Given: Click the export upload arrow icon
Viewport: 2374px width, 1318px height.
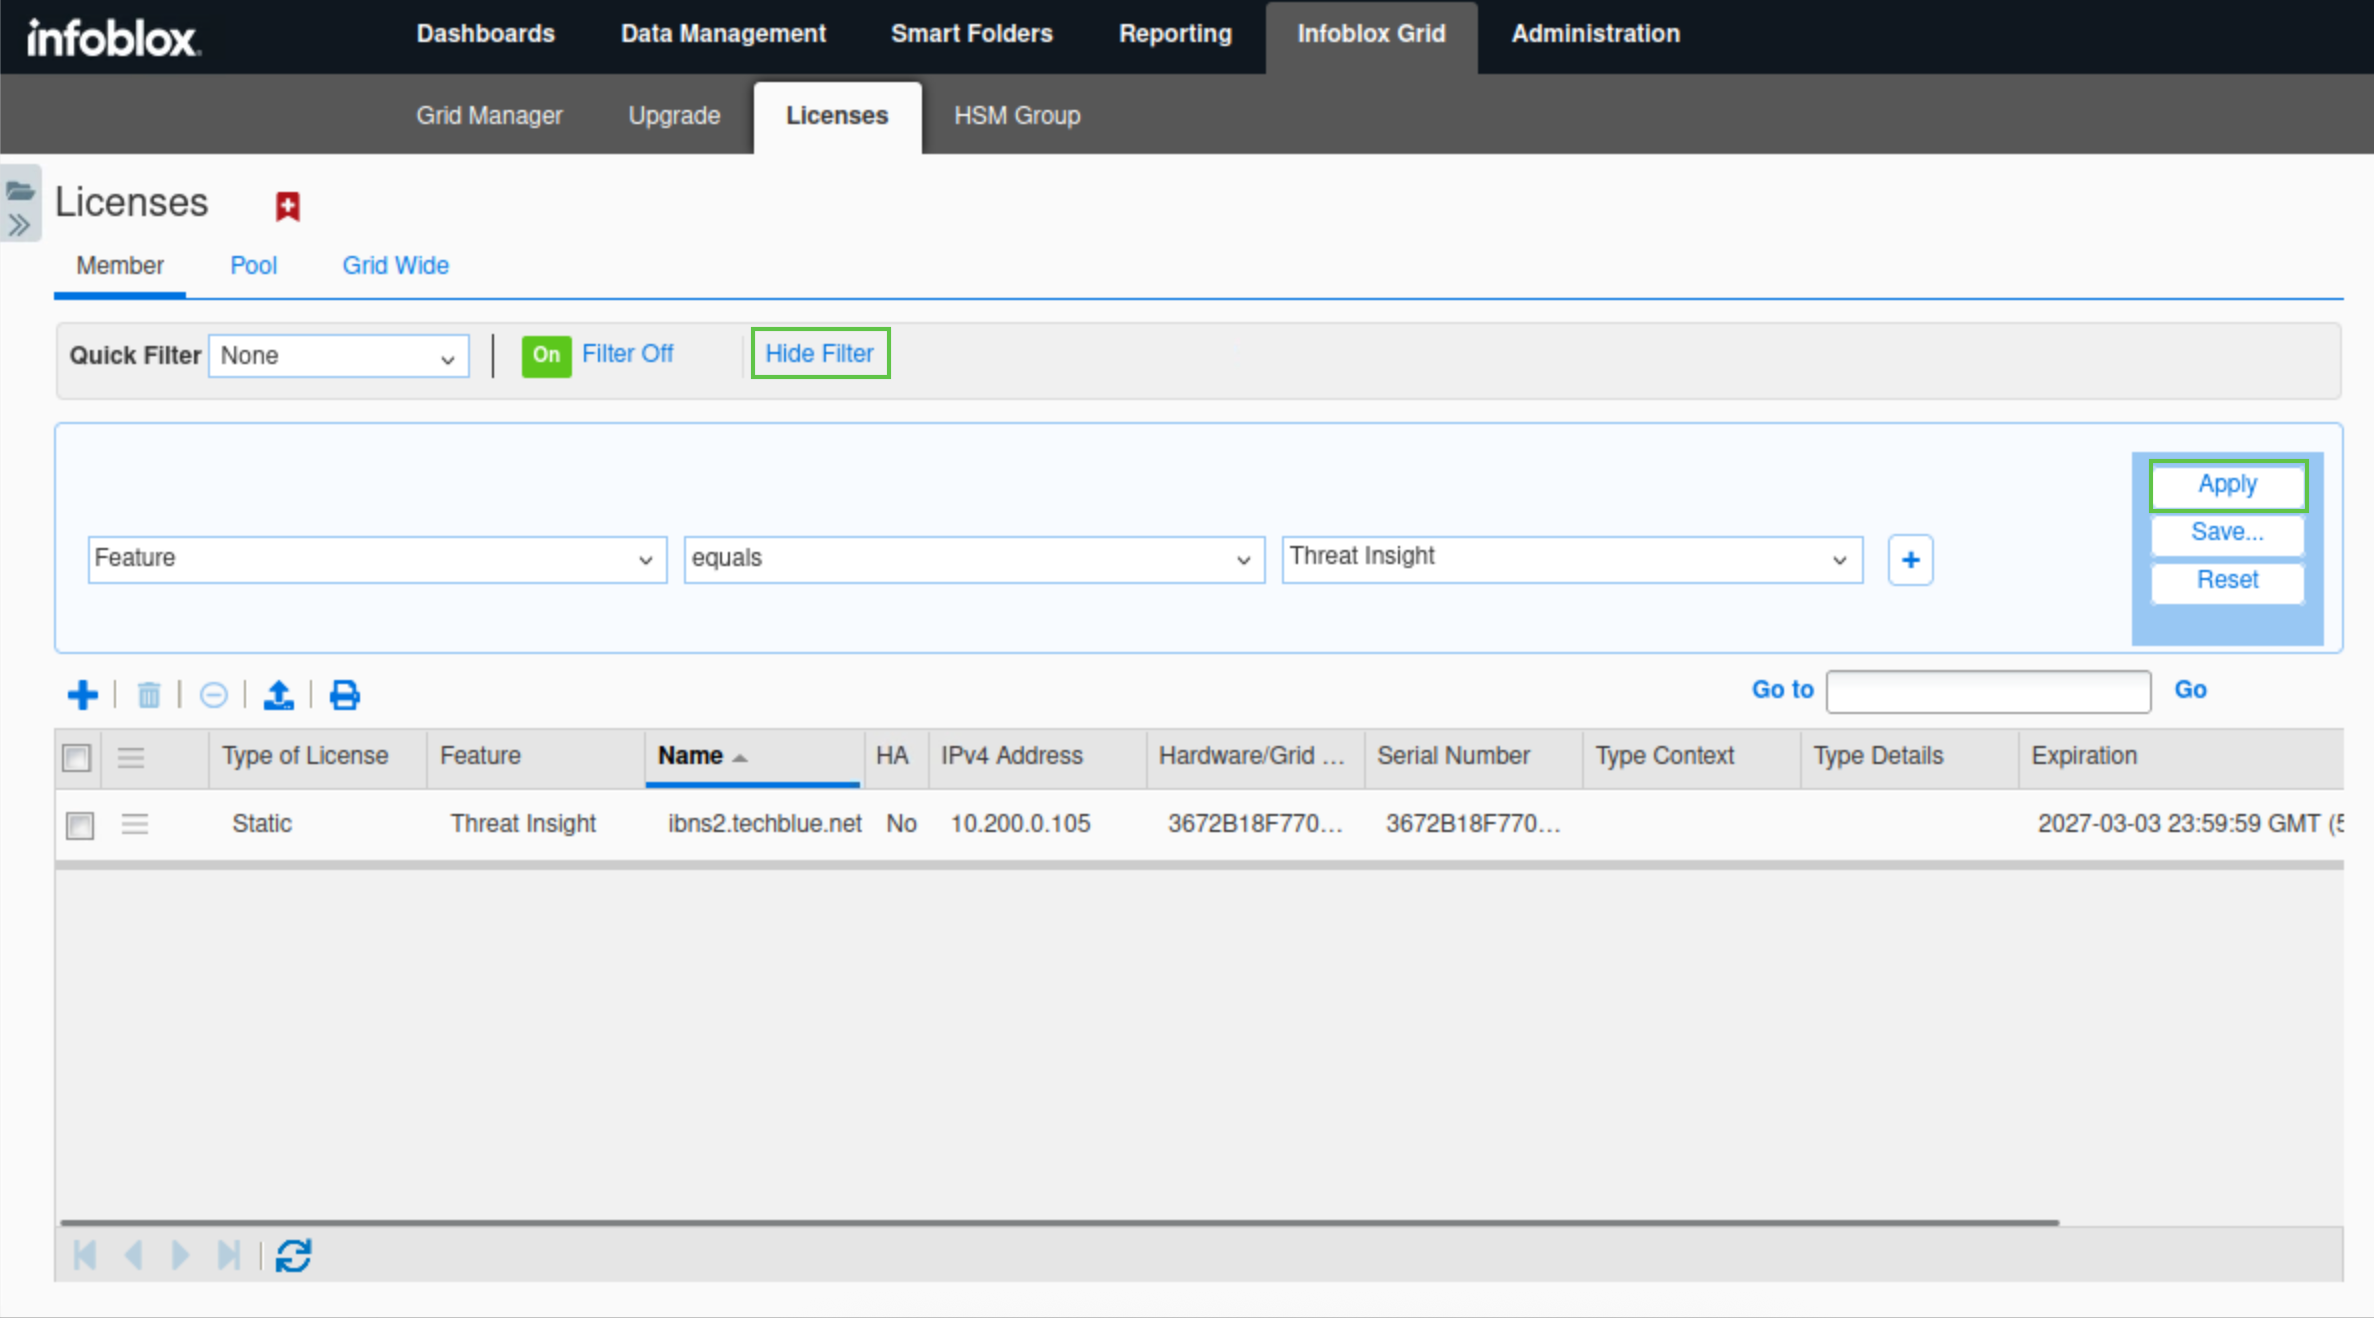Looking at the screenshot, I should 278,694.
